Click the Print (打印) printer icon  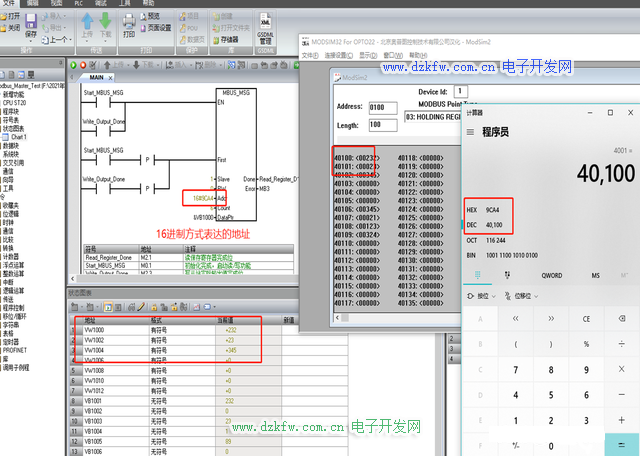click(x=128, y=22)
